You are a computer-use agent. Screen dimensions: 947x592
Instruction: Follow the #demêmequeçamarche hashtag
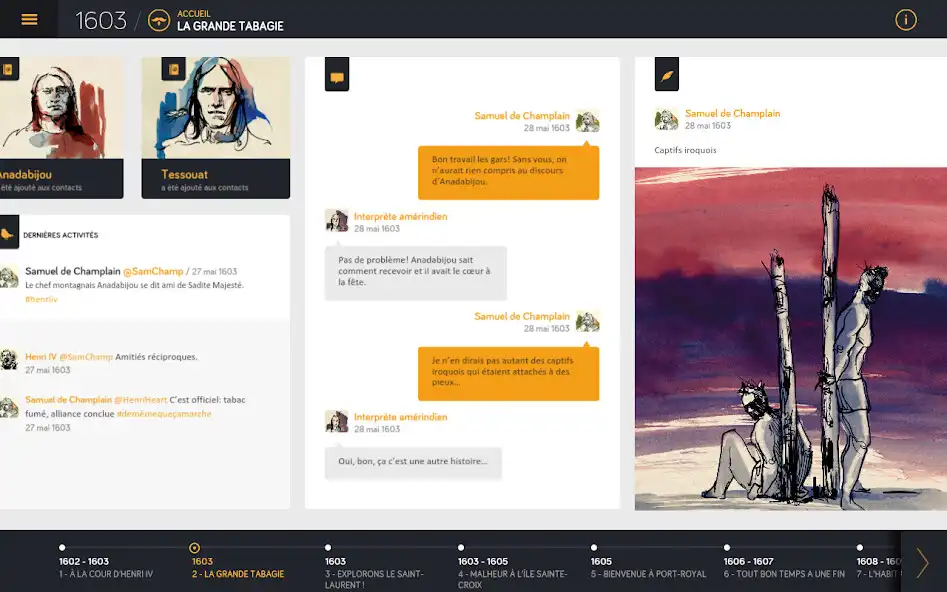pyautogui.click(x=164, y=414)
